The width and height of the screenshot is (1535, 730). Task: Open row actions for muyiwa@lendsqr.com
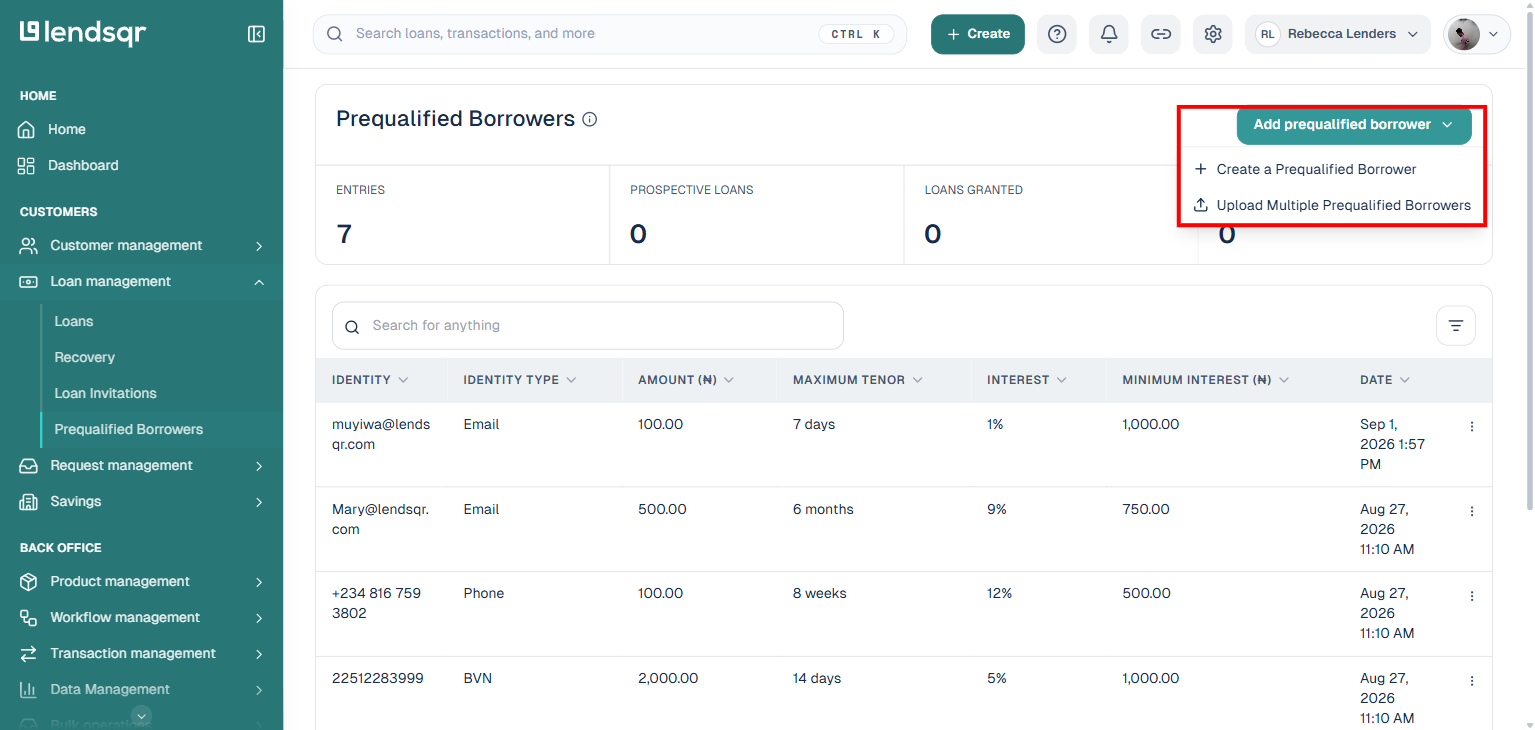1471,427
